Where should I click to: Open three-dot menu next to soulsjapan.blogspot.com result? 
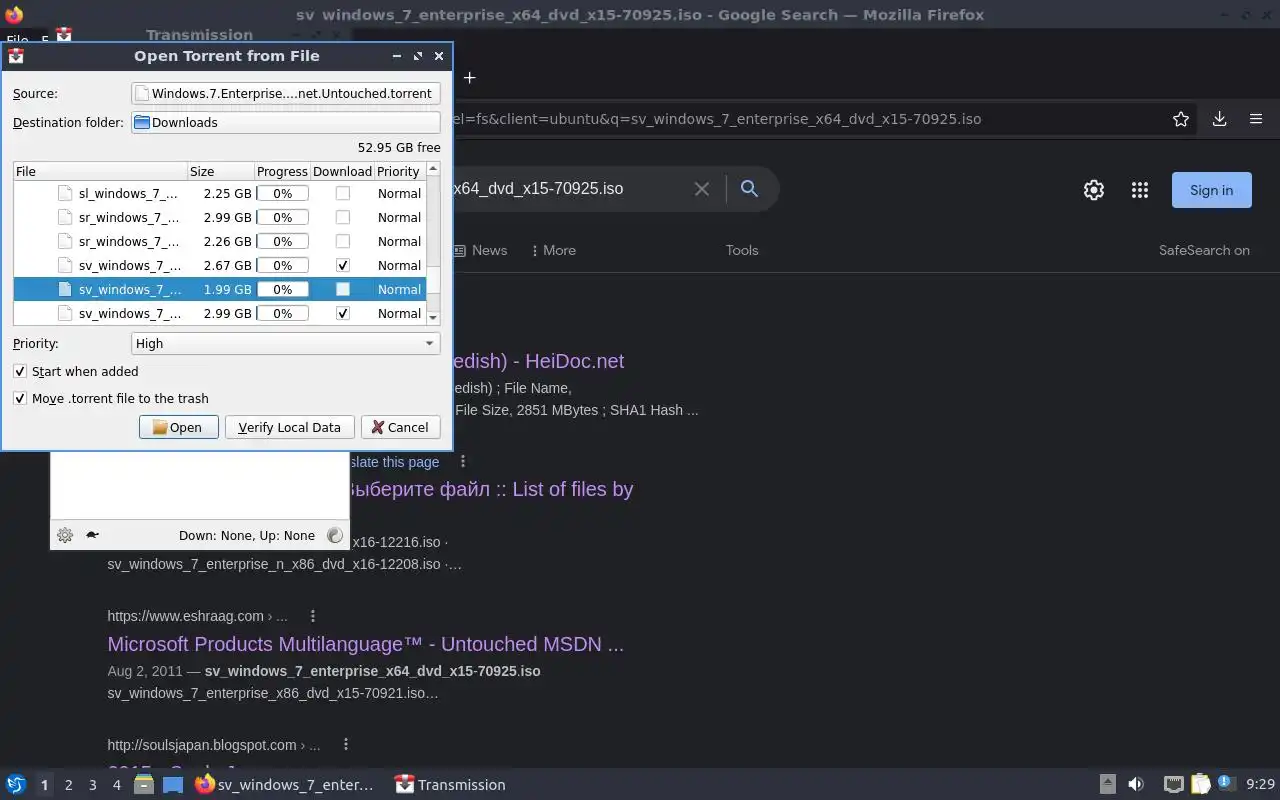pyautogui.click(x=346, y=745)
